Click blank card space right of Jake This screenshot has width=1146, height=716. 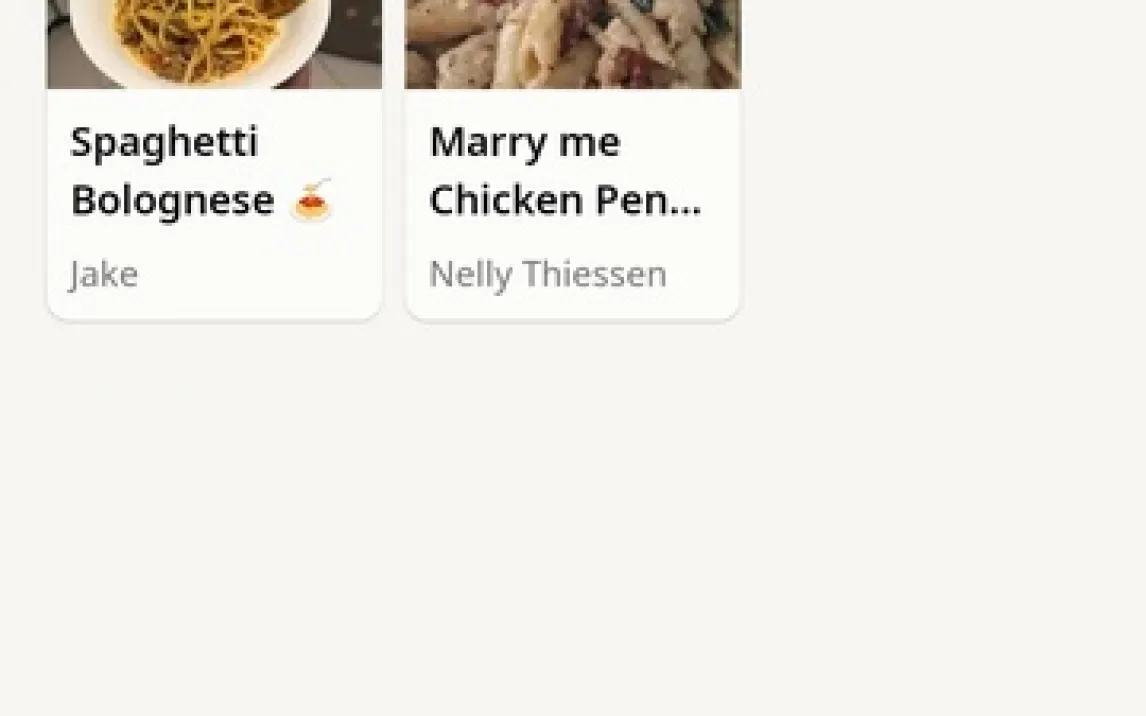[270, 274]
